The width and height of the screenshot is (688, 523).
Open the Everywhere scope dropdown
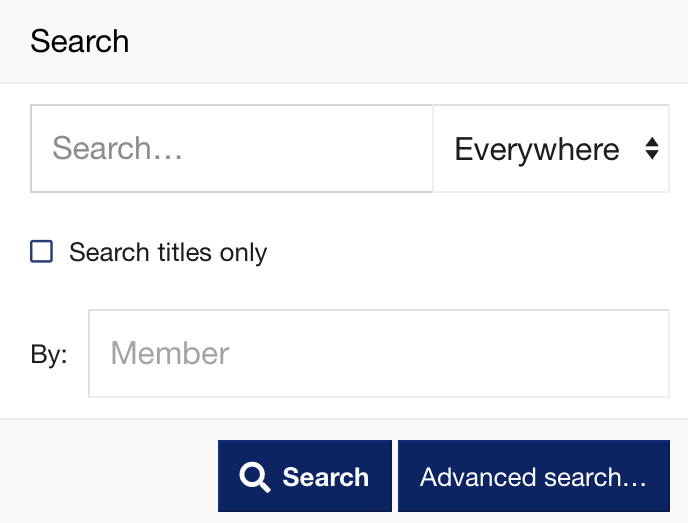pos(551,150)
